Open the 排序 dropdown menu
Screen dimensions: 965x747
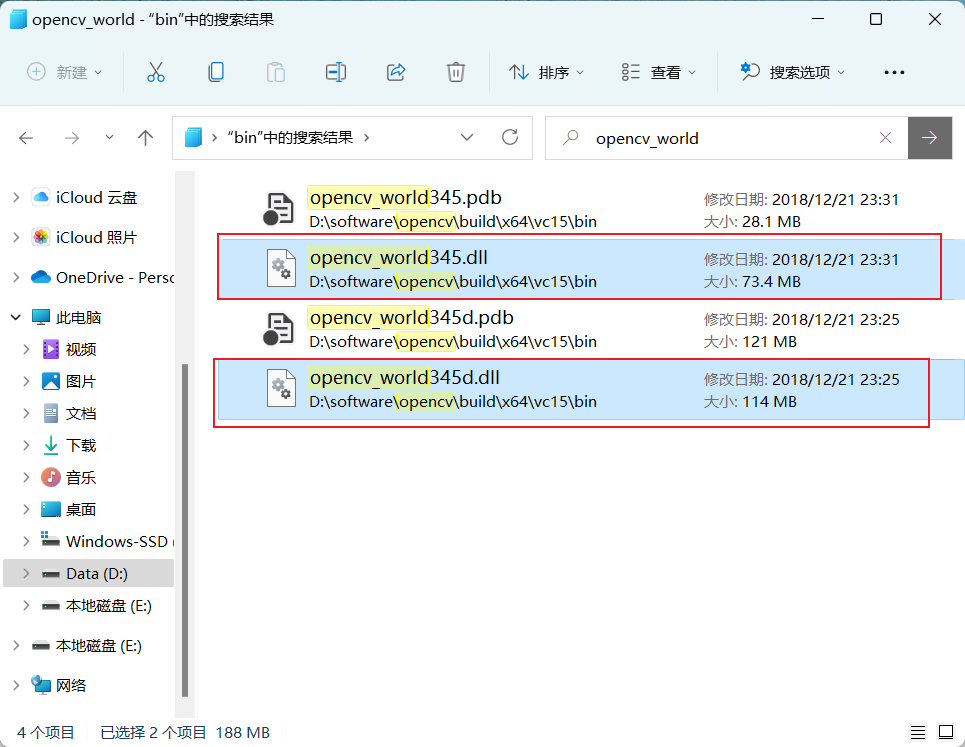click(x=547, y=71)
